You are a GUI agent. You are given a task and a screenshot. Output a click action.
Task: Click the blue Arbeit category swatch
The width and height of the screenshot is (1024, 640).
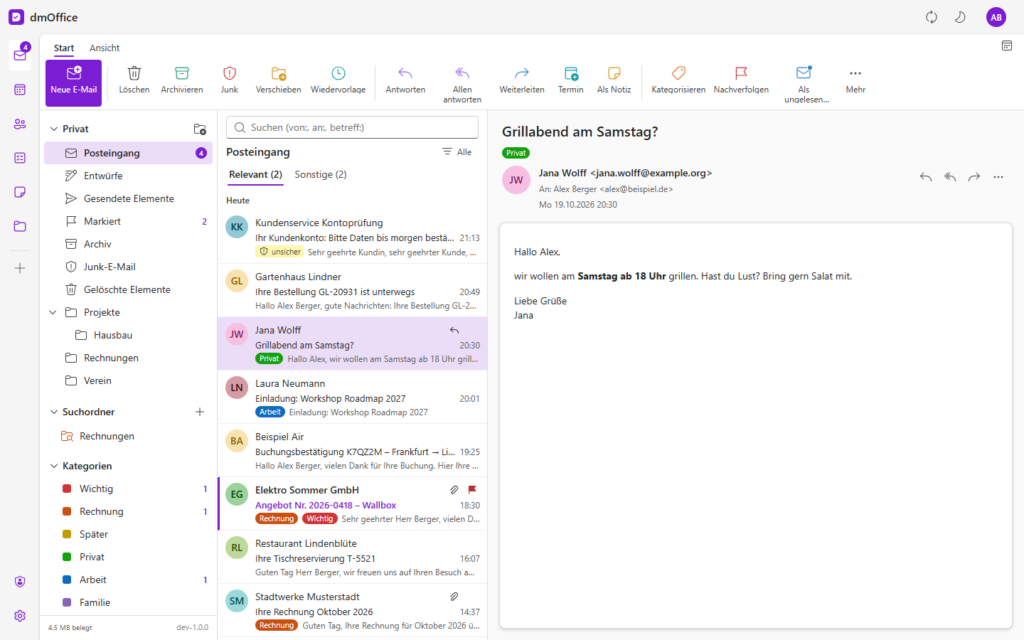point(67,580)
